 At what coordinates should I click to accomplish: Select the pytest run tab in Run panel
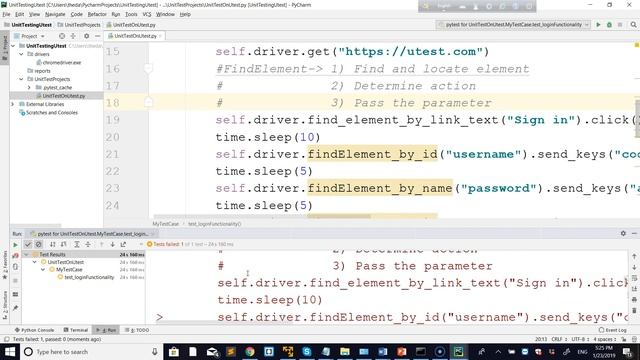pyautogui.click(x=92, y=234)
